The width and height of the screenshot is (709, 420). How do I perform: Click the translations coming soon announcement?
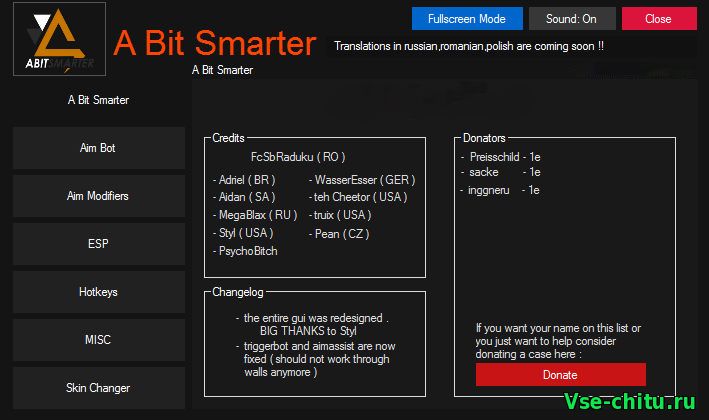(468, 46)
